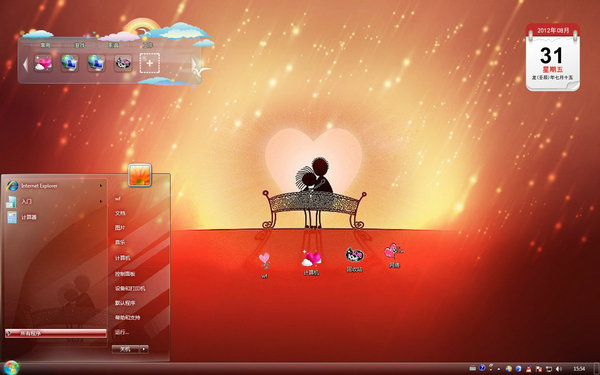The width and height of the screenshot is (600, 375).
Task: Add a shortcut using the dashed plus box
Action: (150, 63)
